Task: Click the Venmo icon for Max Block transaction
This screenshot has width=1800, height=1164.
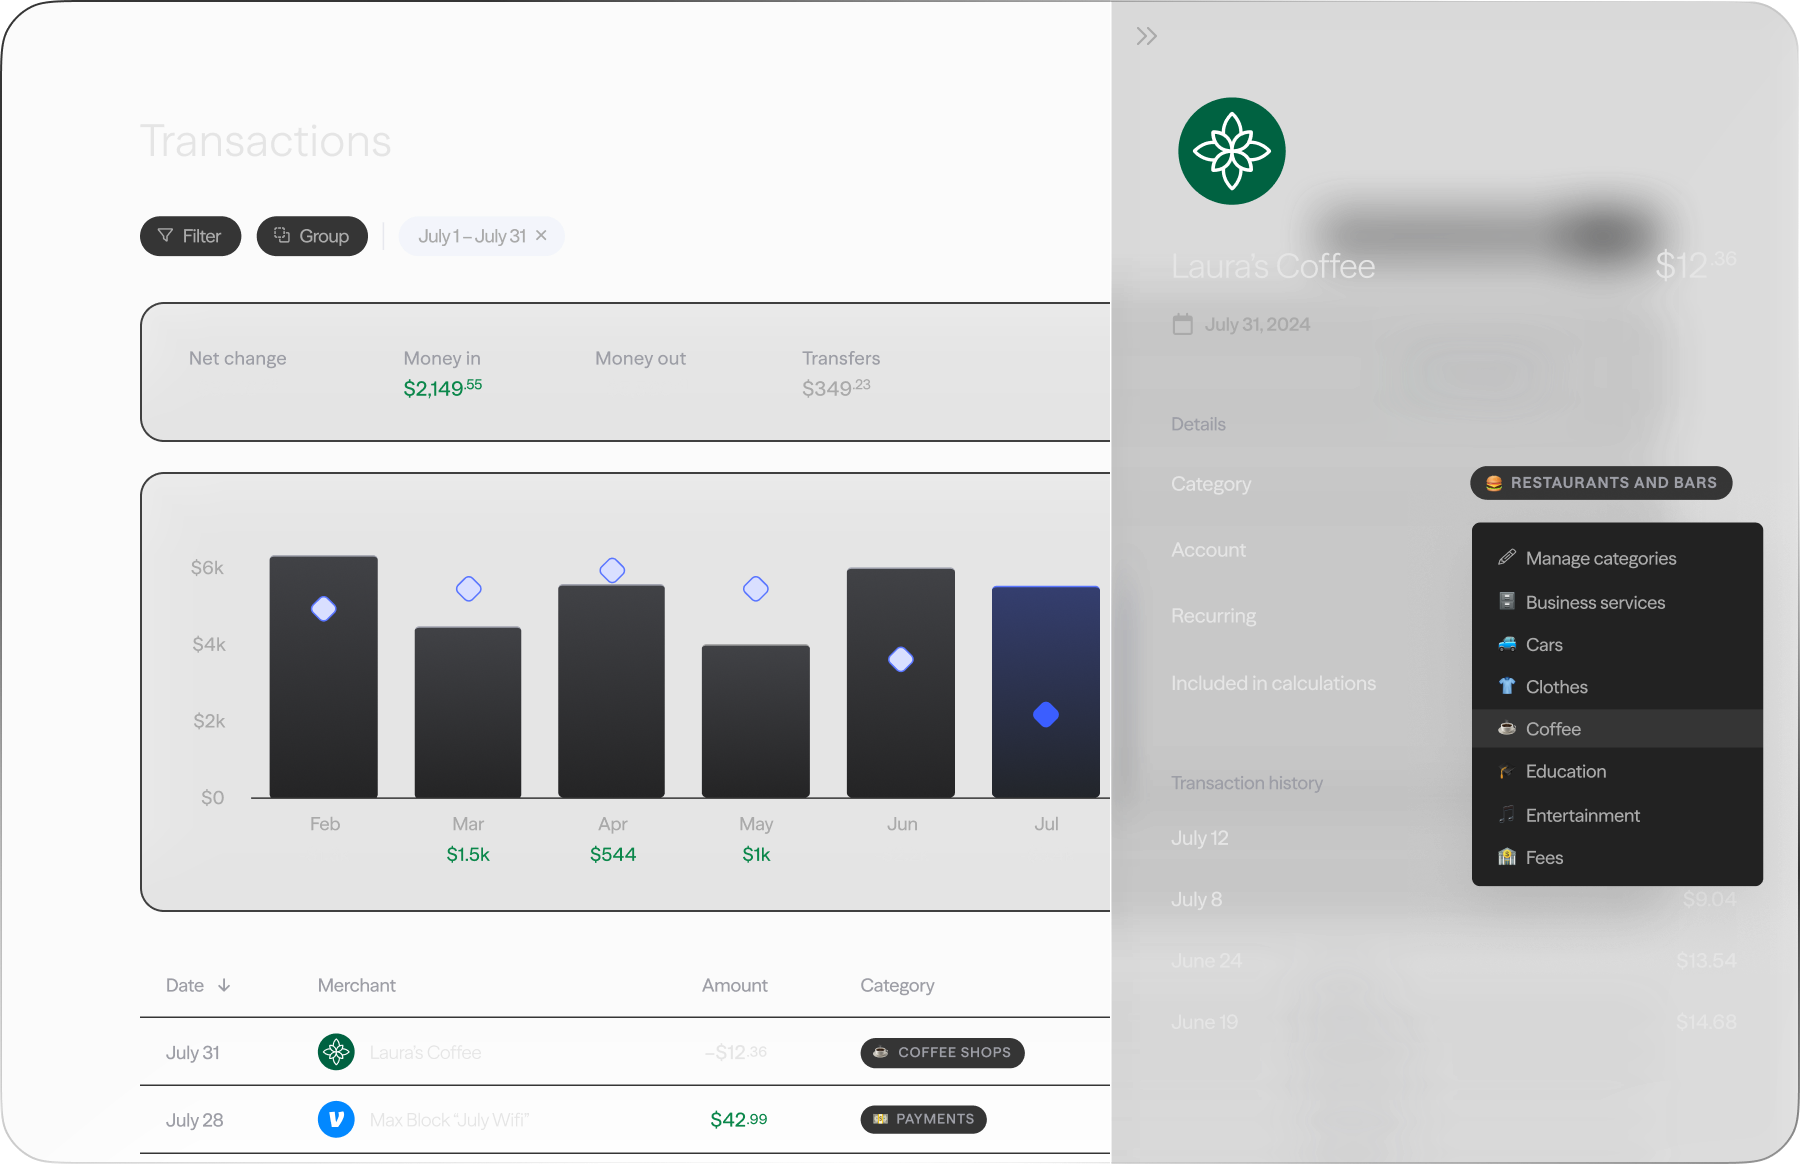Action: coord(336,1119)
